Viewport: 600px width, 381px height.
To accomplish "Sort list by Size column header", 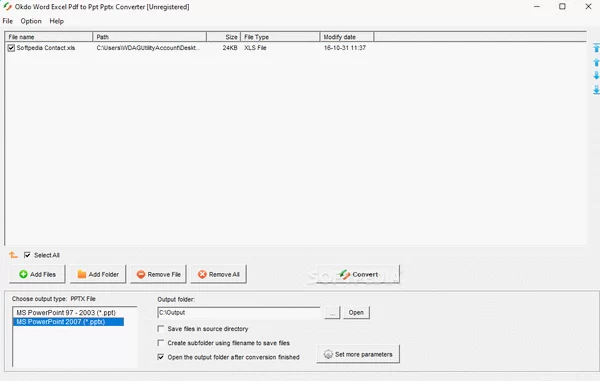I will click(223, 37).
